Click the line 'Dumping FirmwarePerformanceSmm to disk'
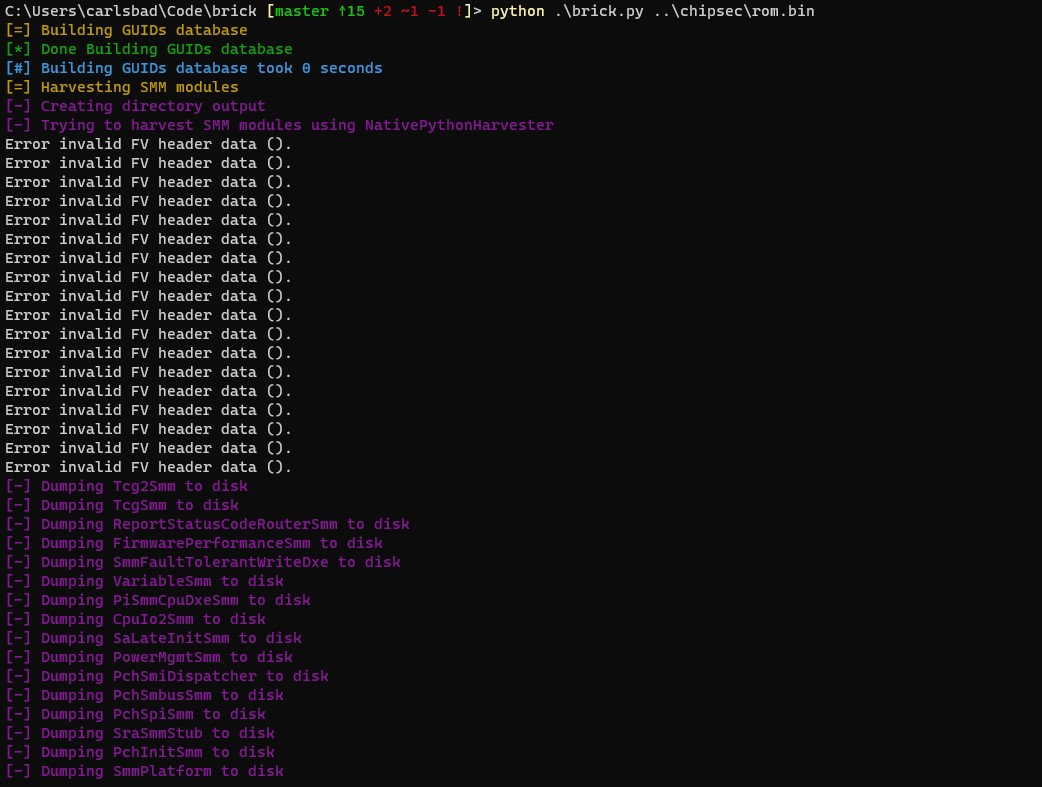 coord(194,543)
